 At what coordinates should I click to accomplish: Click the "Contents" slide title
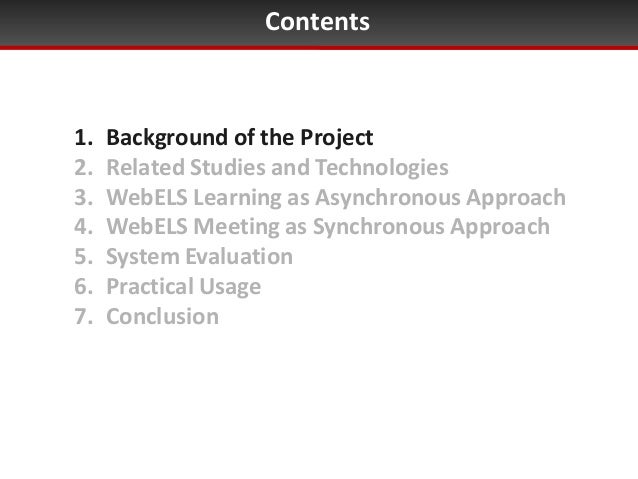click(x=317, y=21)
